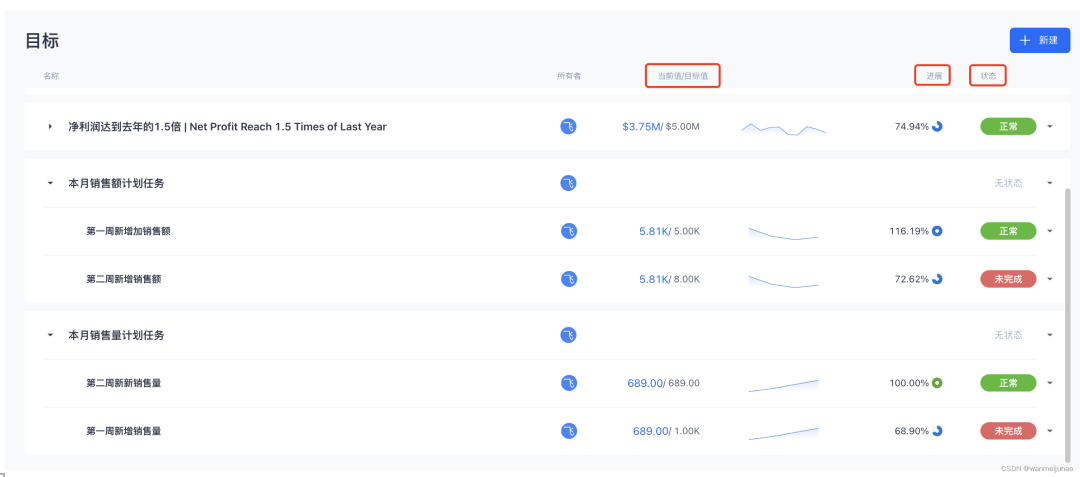This screenshot has width=1080, height=477.
Task: Click progress circle icon beside 116.19%
Action: coord(937,231)
